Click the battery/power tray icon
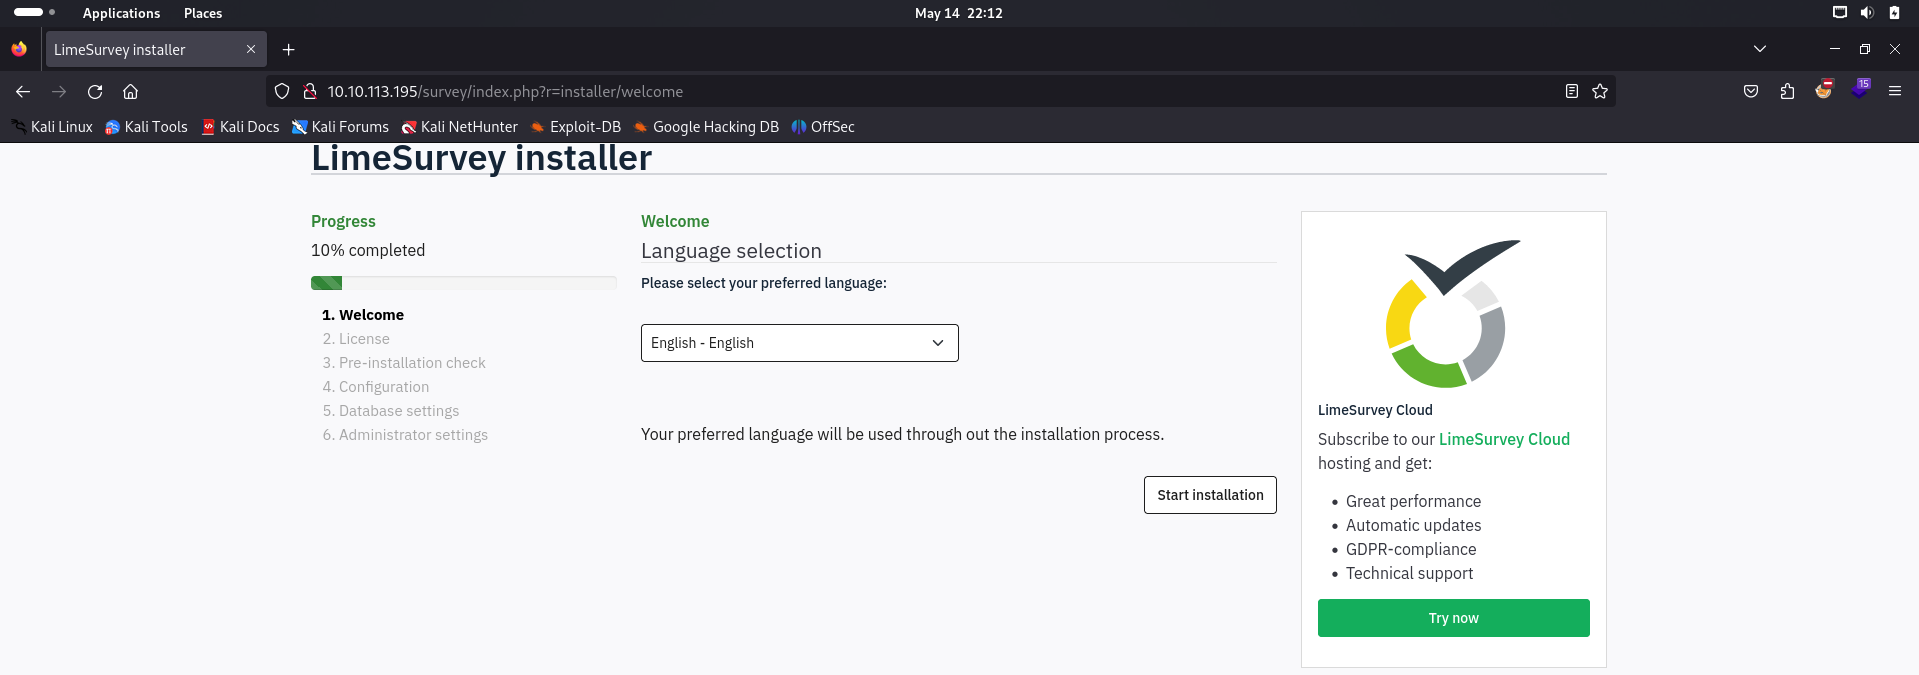1919x675 pixels. (x=1894, y=13)
